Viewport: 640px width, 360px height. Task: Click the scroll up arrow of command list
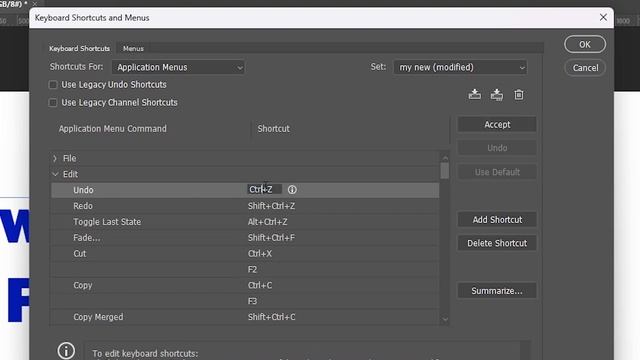[445, 158]
